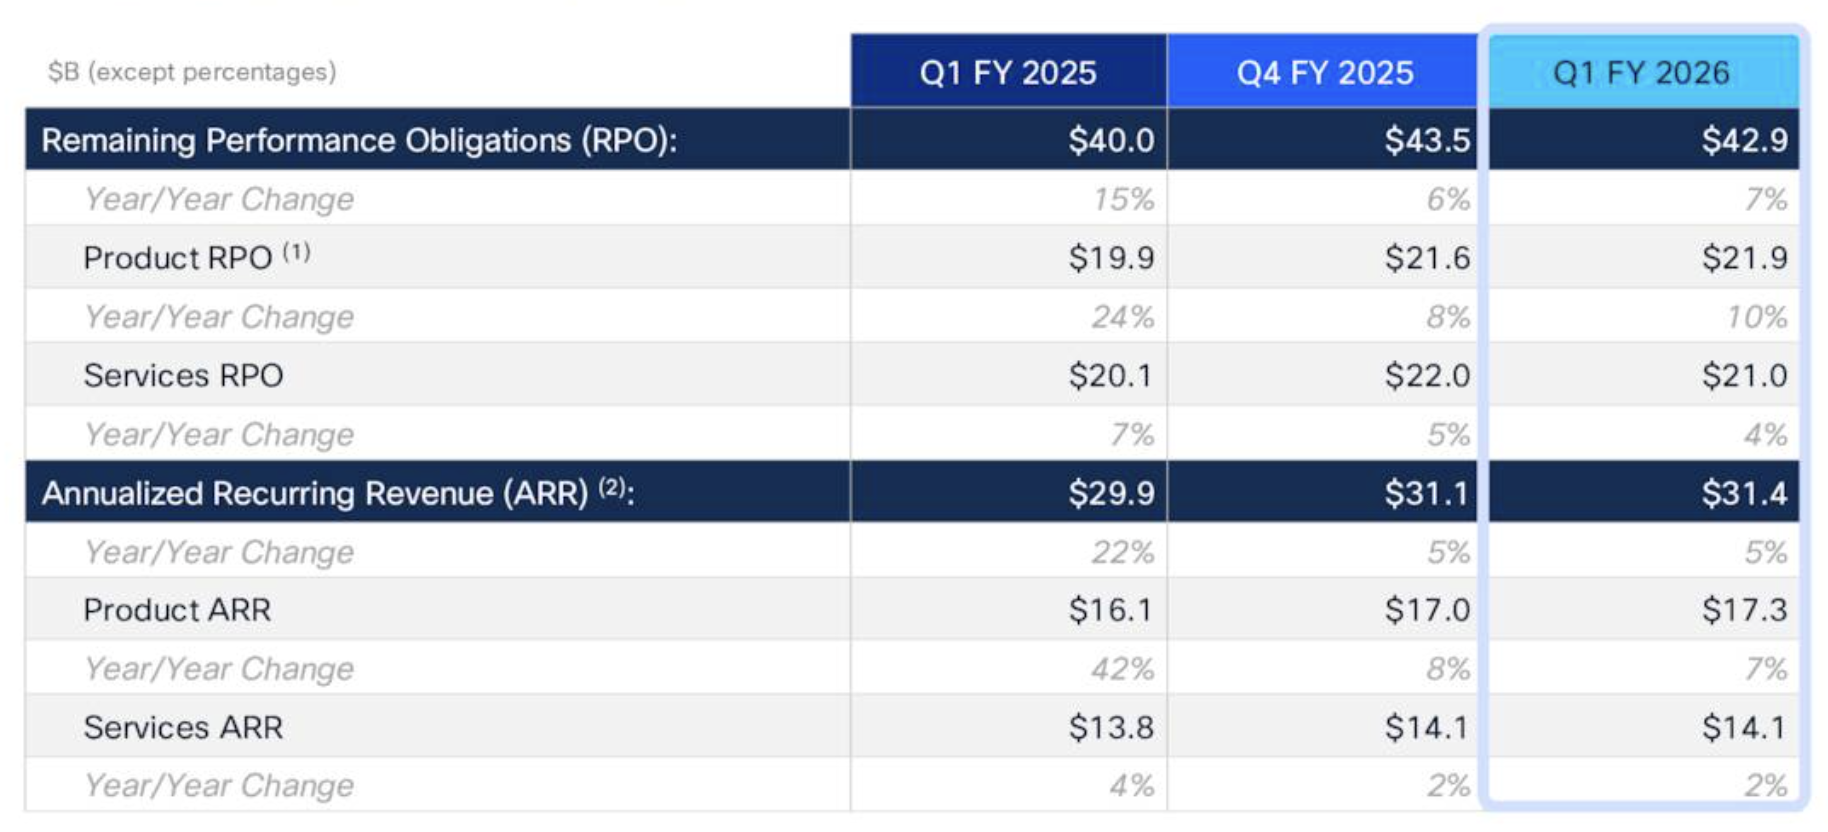This screenshot has height=832, width=1828.
Task: Select the Q4 FY 2025 column header
Action: pos(1325,73)
